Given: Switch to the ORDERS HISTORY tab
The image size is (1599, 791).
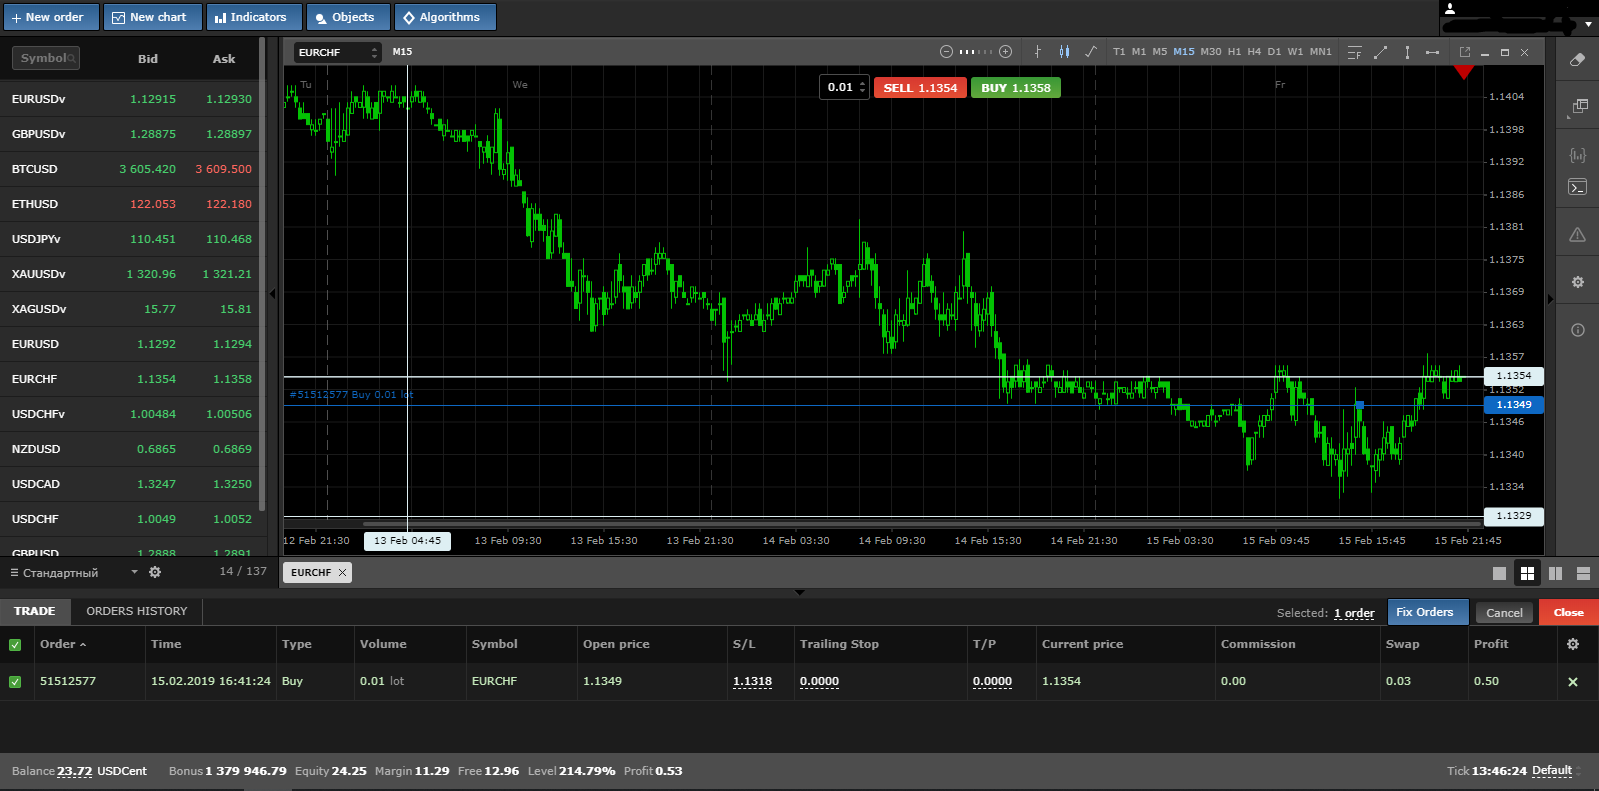Looking at the screenshot, I should [x=137, y=611].
